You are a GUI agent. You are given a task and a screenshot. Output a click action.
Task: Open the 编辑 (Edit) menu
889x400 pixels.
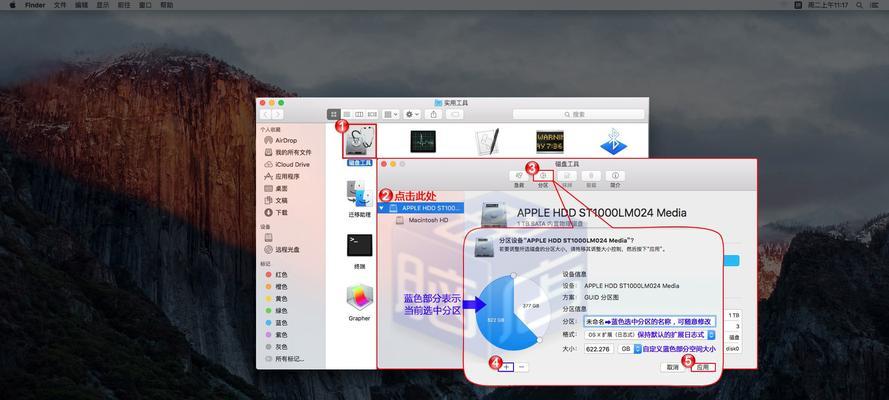pyautogui.click(x=81, y=5)
